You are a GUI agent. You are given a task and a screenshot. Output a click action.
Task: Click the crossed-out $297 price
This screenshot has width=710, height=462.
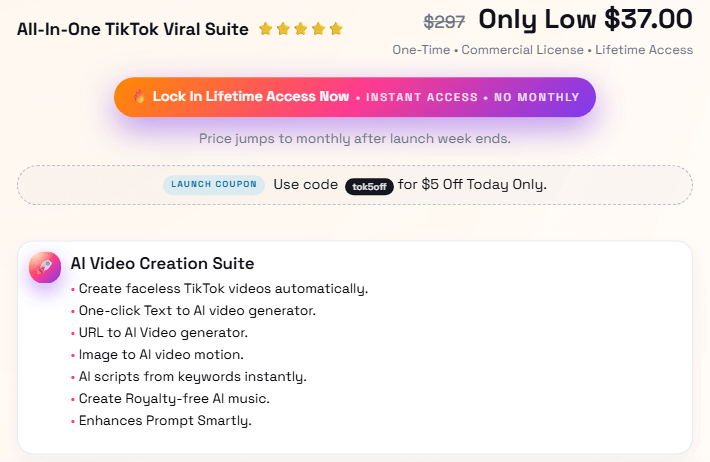[x=445, y=21]
